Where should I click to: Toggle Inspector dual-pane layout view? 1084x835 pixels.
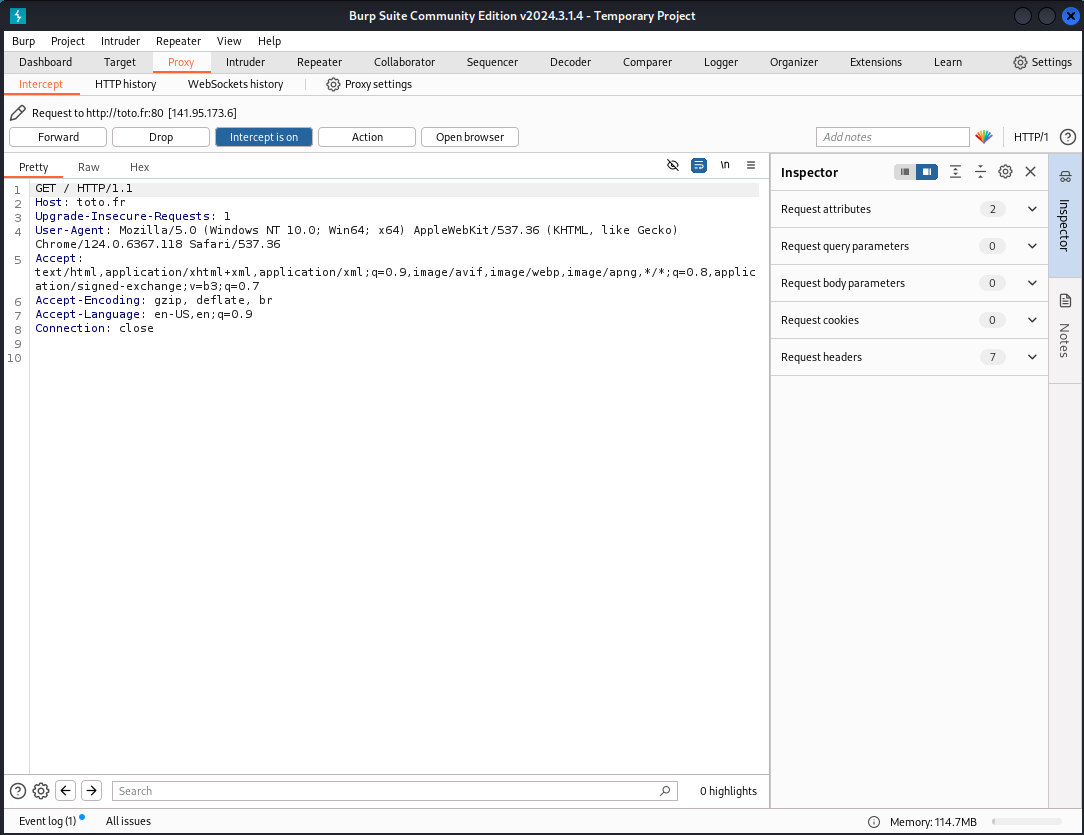pyautogui.click(x=927, y=171)
